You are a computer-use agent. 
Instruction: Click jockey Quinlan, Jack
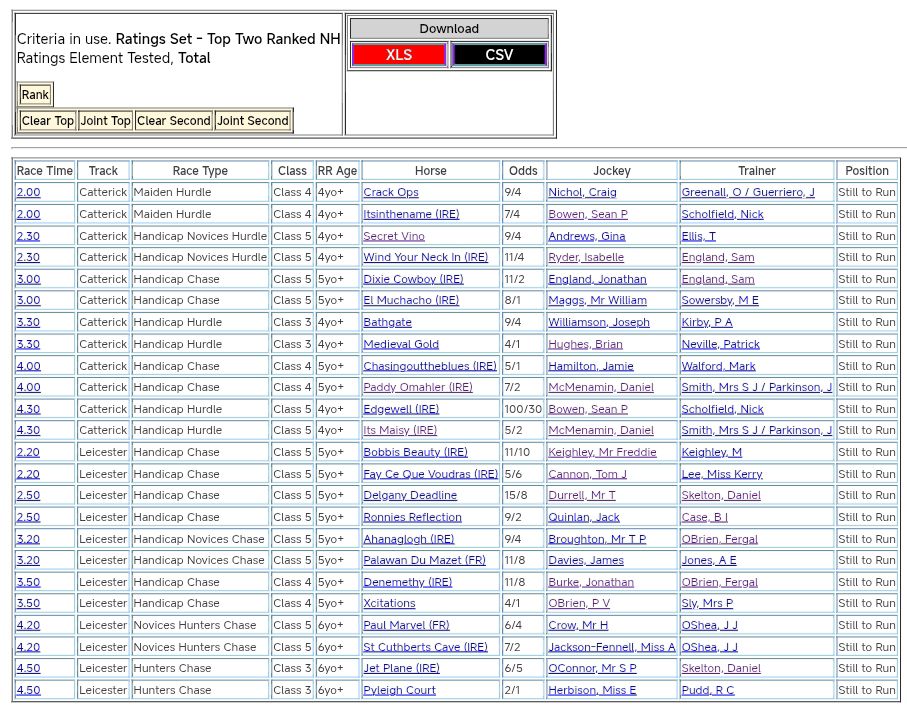coord(583,518)
